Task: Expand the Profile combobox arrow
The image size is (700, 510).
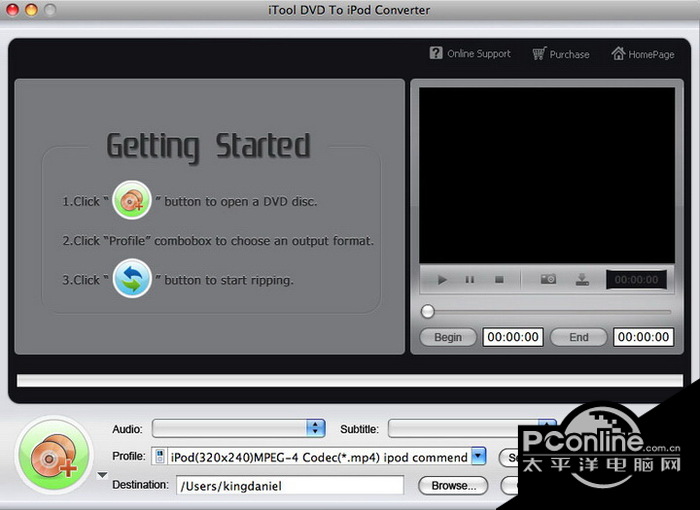Action: [x=479, y=456]
